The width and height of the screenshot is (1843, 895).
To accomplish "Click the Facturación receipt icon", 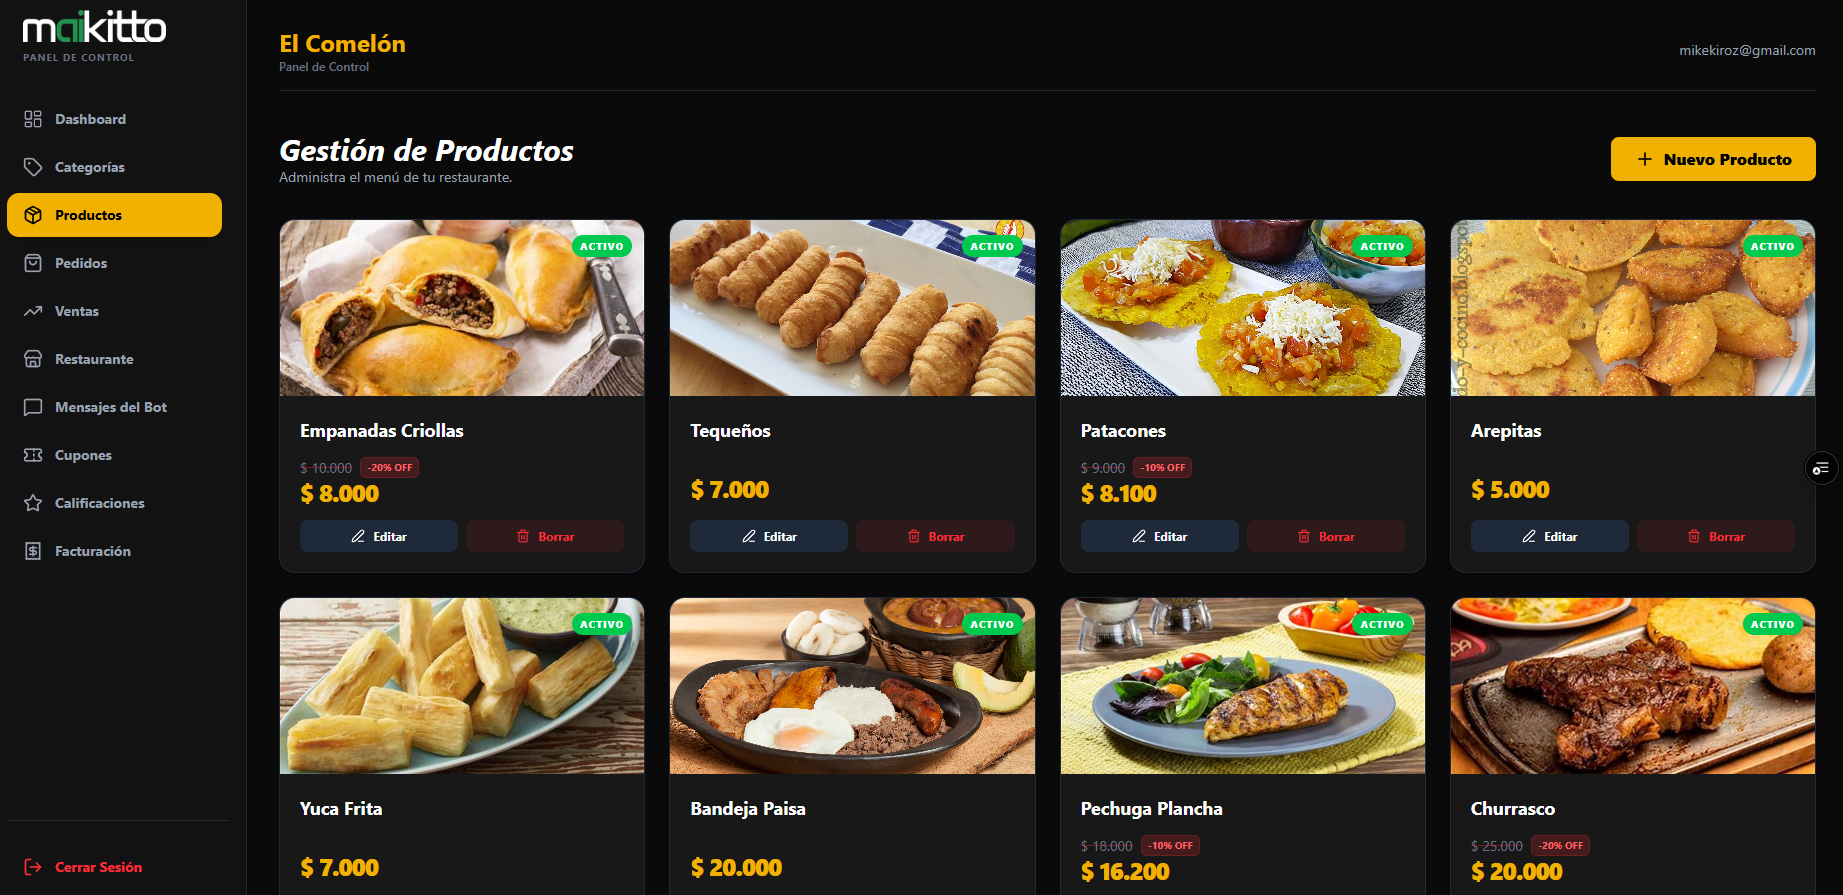I will (x=33, y=551).
